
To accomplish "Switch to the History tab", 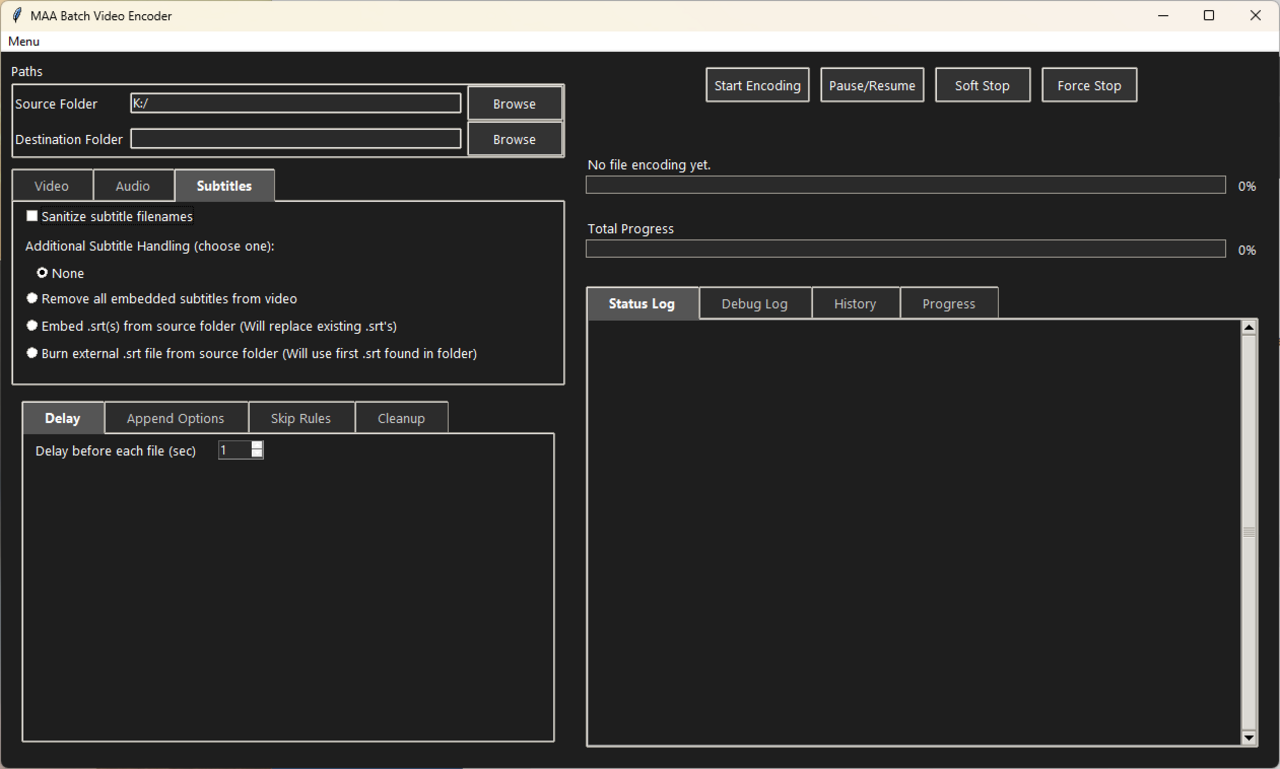I will pyautogui.click(x=855, y=303).
